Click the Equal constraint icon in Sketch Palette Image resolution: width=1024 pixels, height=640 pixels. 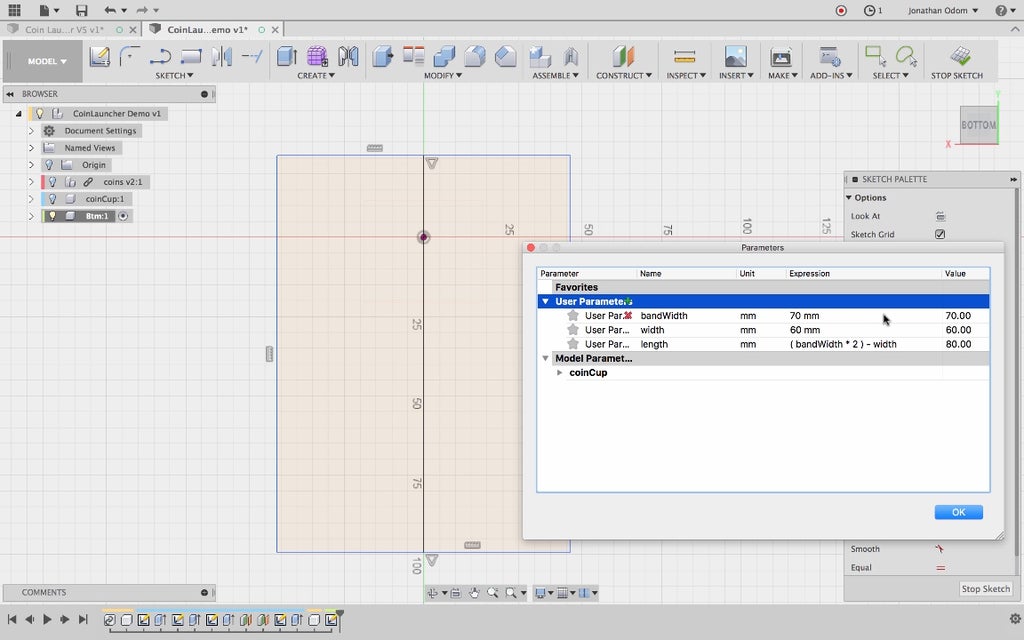pos(940,567)
